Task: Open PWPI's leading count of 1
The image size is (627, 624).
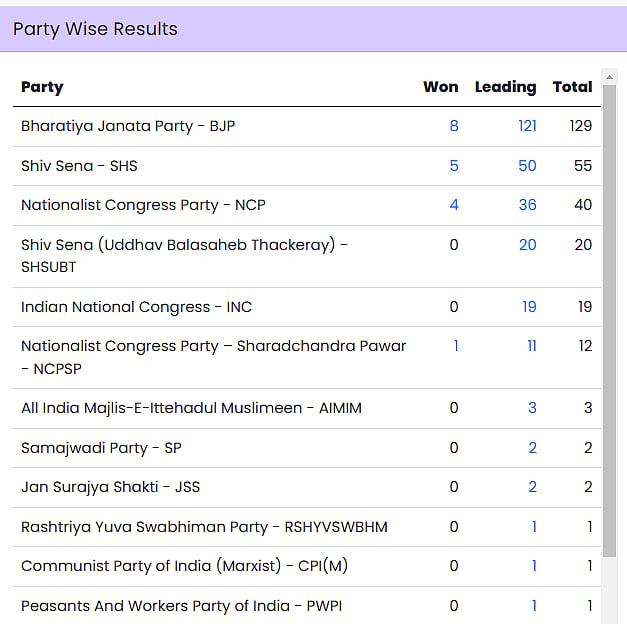Action: (534, 606)
